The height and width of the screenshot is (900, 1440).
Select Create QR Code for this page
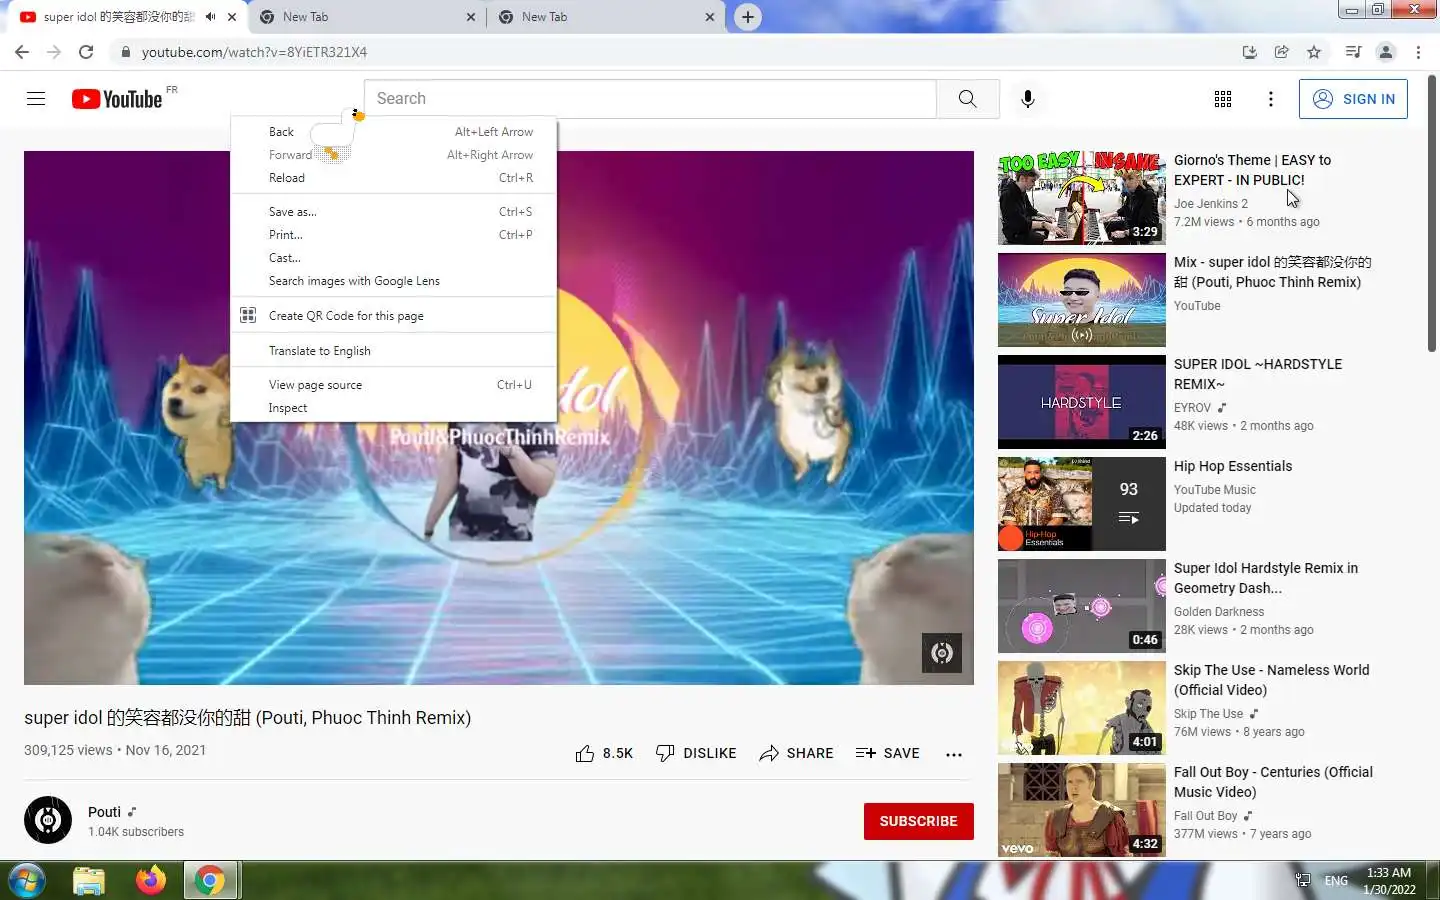point(393,316)
